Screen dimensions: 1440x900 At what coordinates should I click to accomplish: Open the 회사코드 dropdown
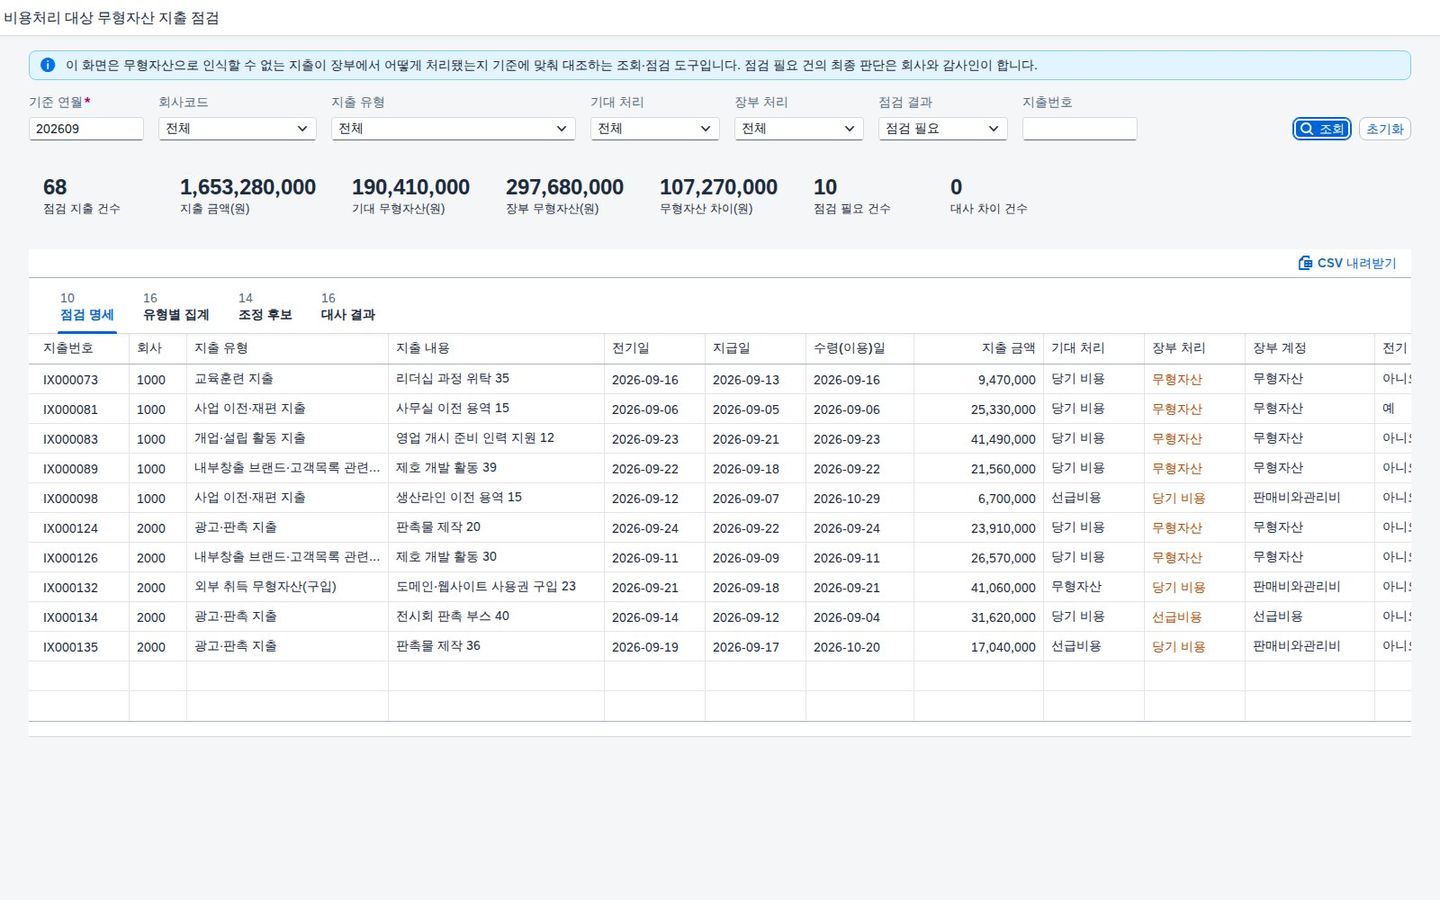237,129
